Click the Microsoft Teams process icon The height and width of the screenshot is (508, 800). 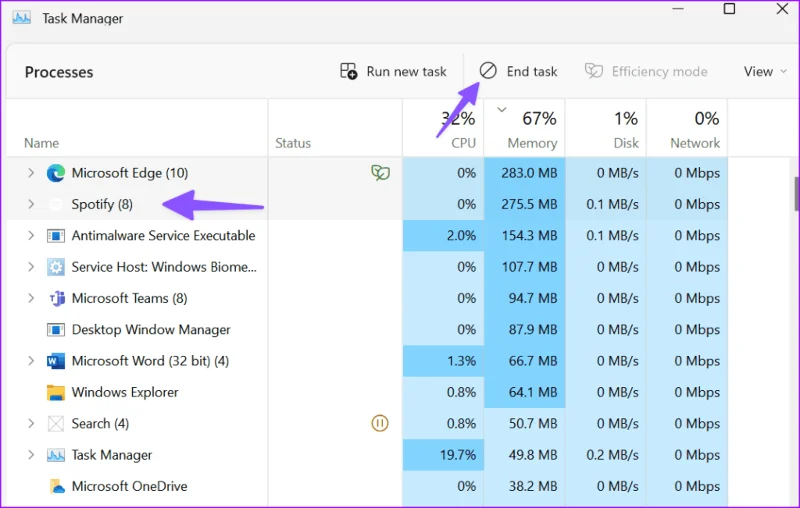click(x=57, y=298)
